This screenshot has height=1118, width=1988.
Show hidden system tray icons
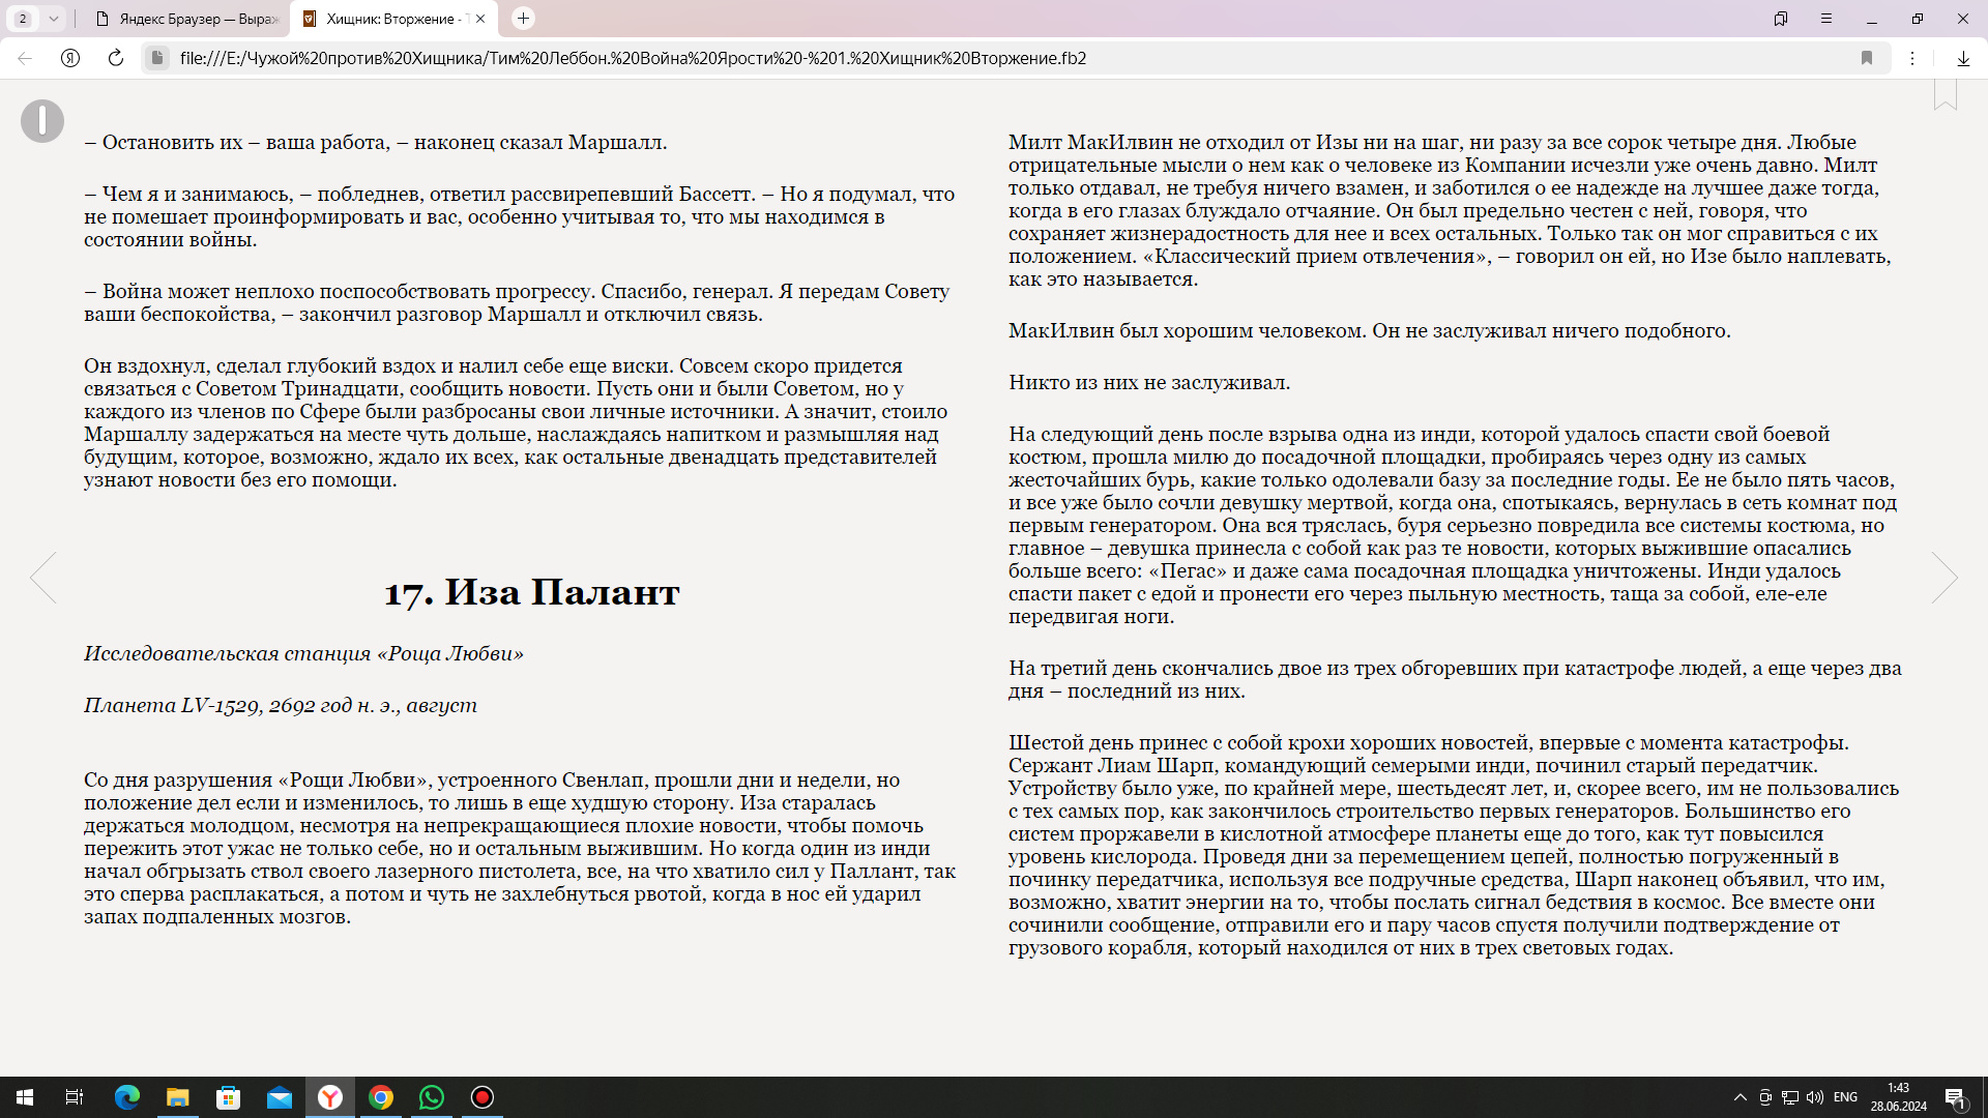click(1740, 1097)
